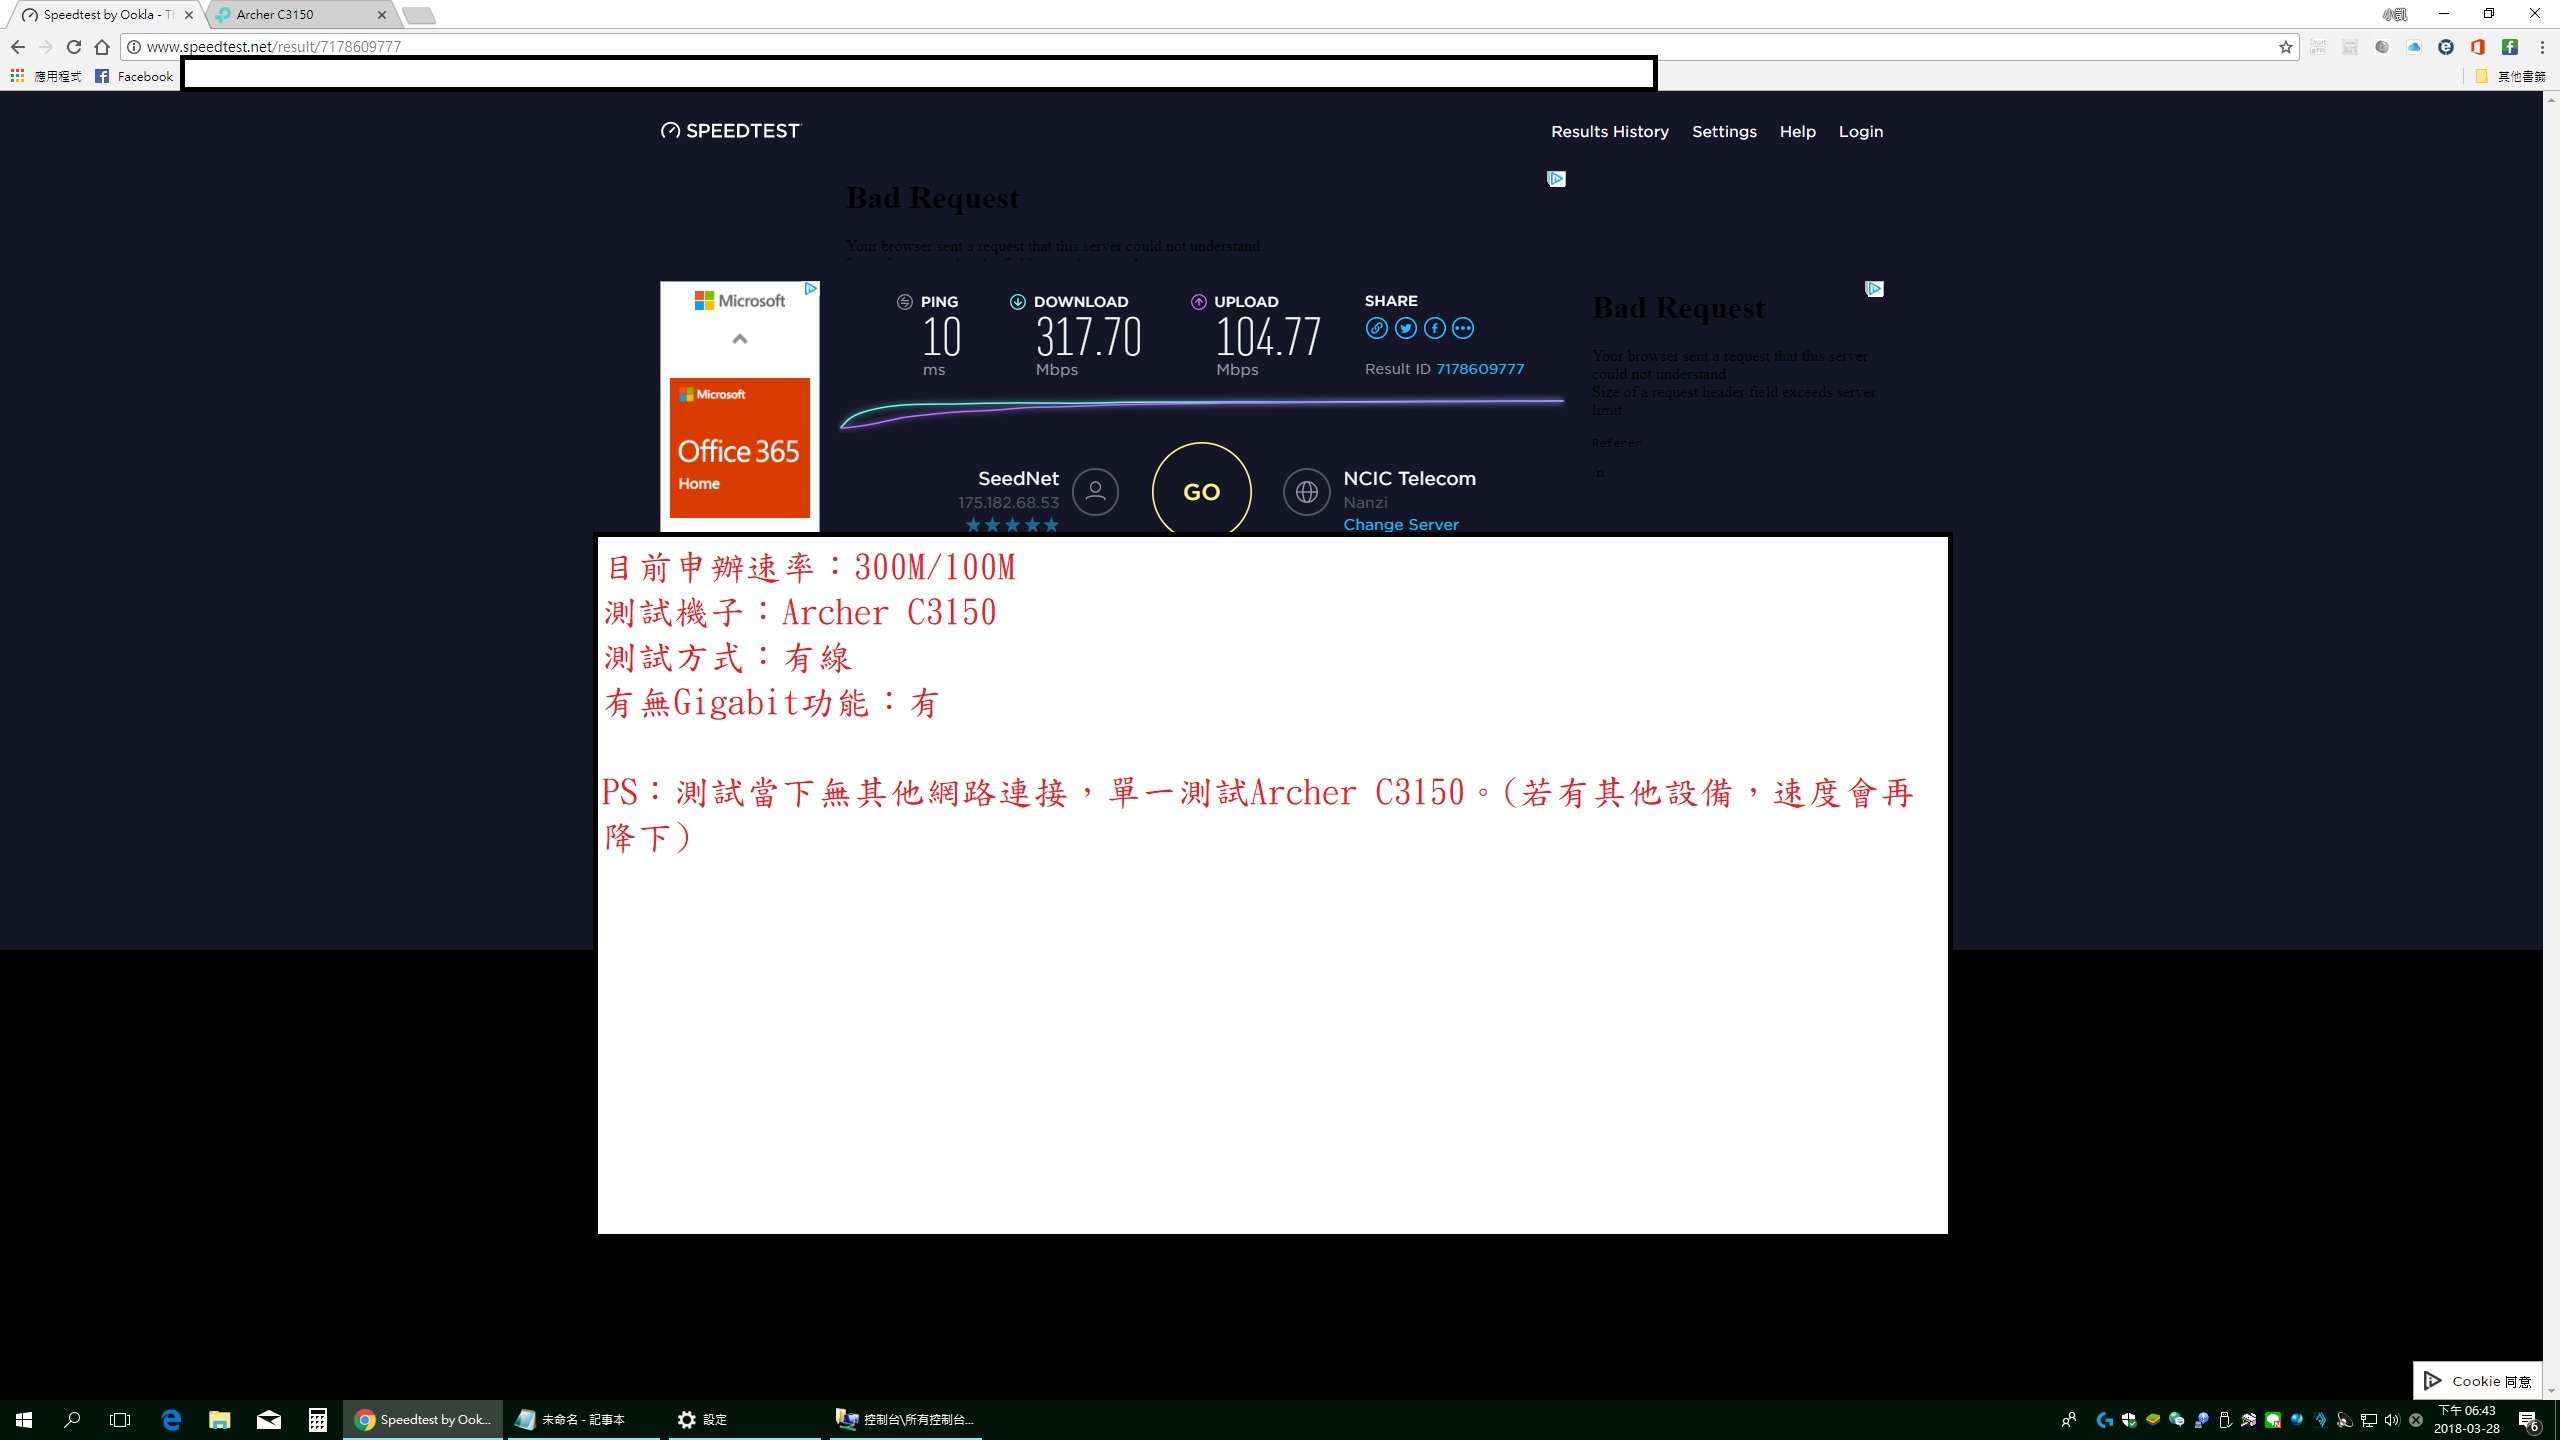Click the AdChoices icon on top banner

pyautogui.click(x=1556, y=179)
